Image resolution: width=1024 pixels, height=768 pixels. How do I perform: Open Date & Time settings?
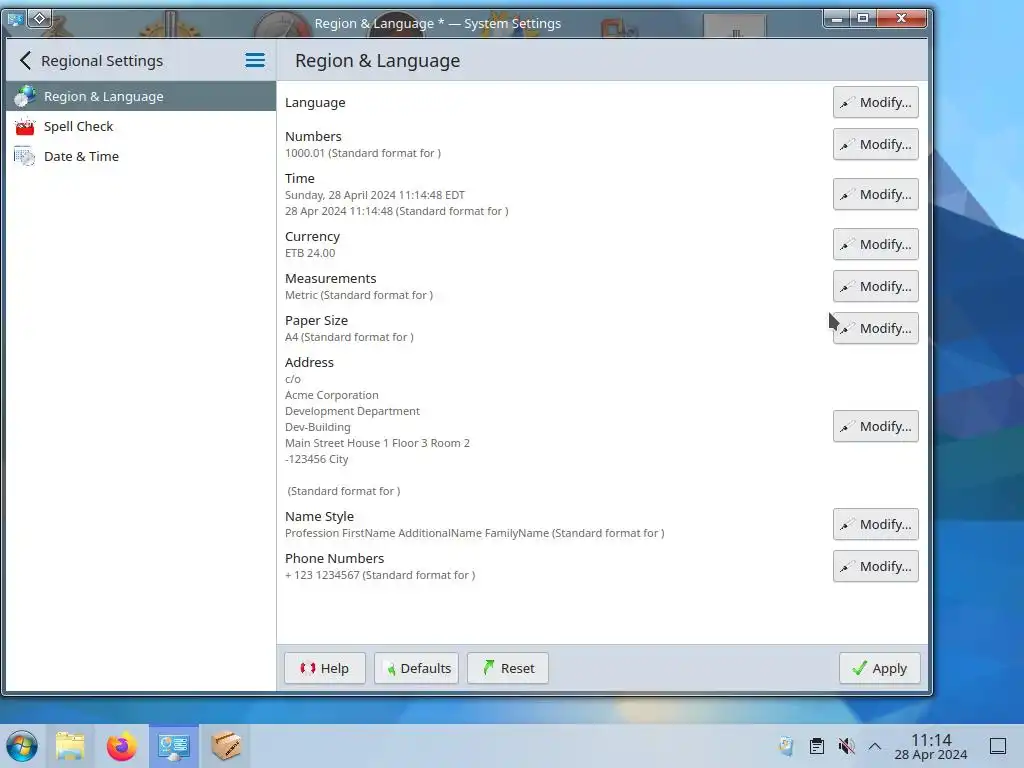[140, 156]
